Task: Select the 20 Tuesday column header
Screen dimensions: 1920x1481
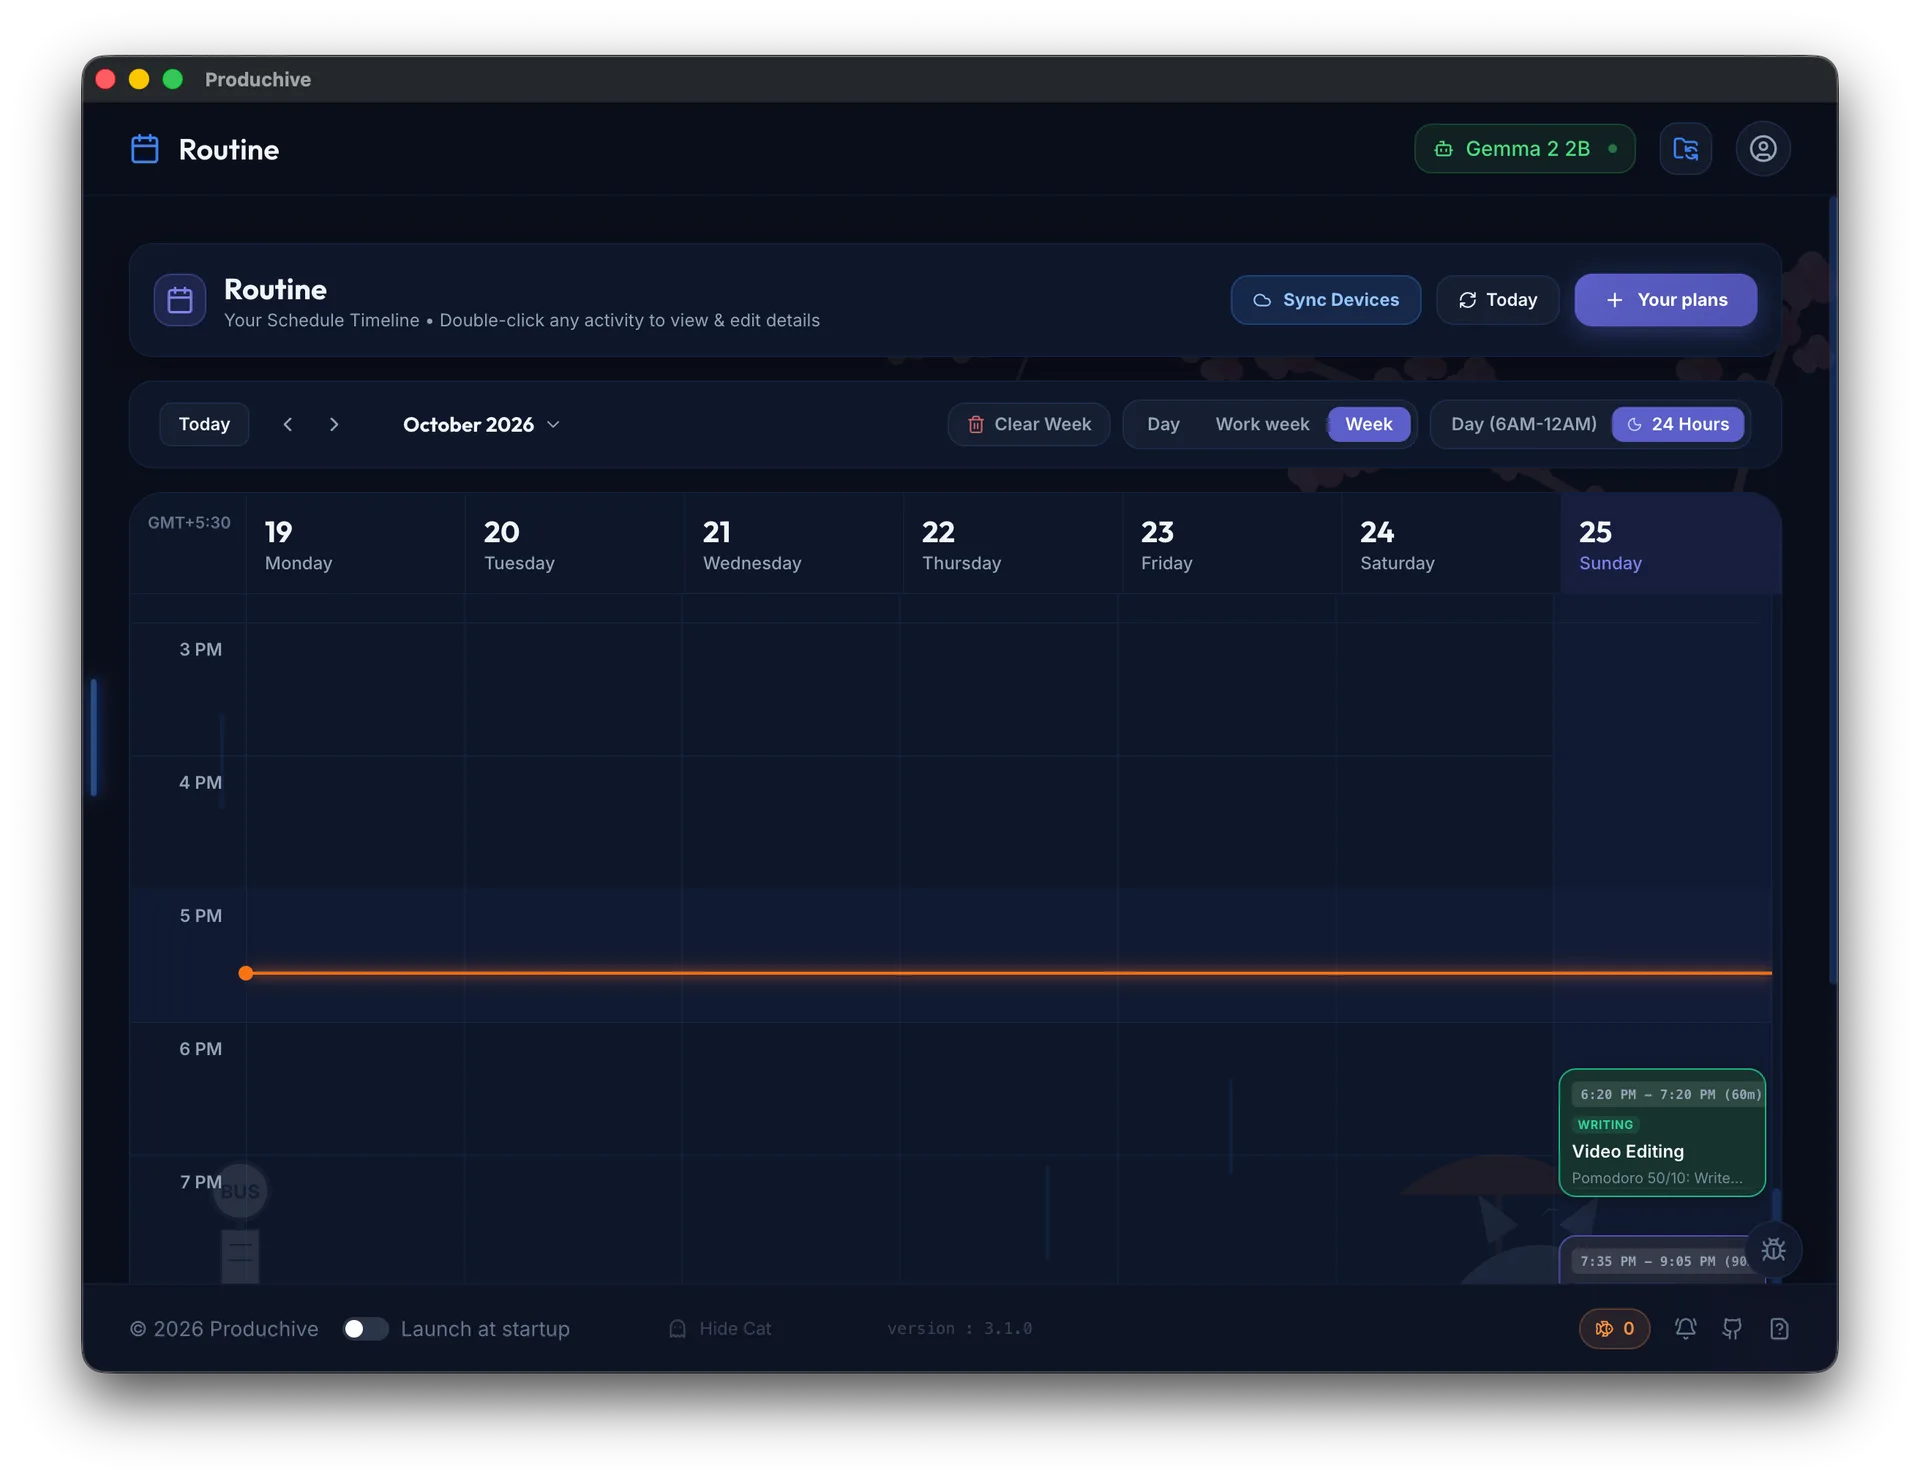Action: coord(574,545)
